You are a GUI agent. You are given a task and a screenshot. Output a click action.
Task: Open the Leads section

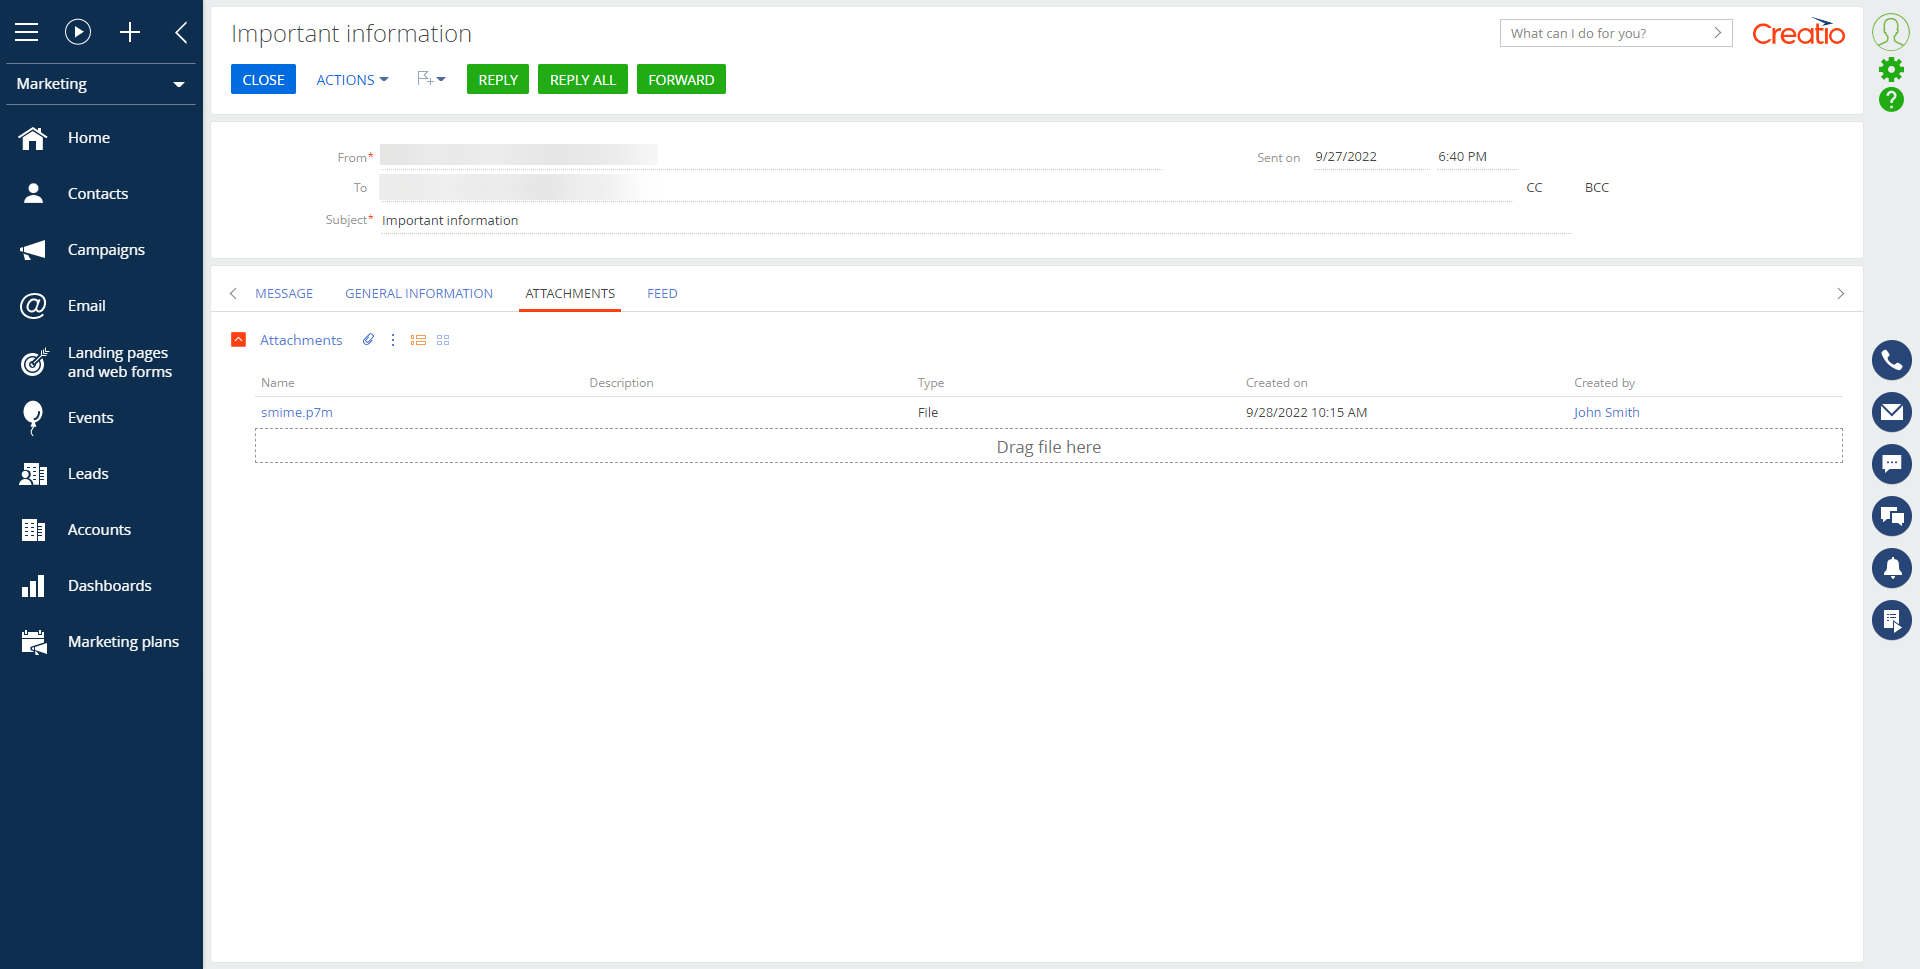[x=90, y=473]
